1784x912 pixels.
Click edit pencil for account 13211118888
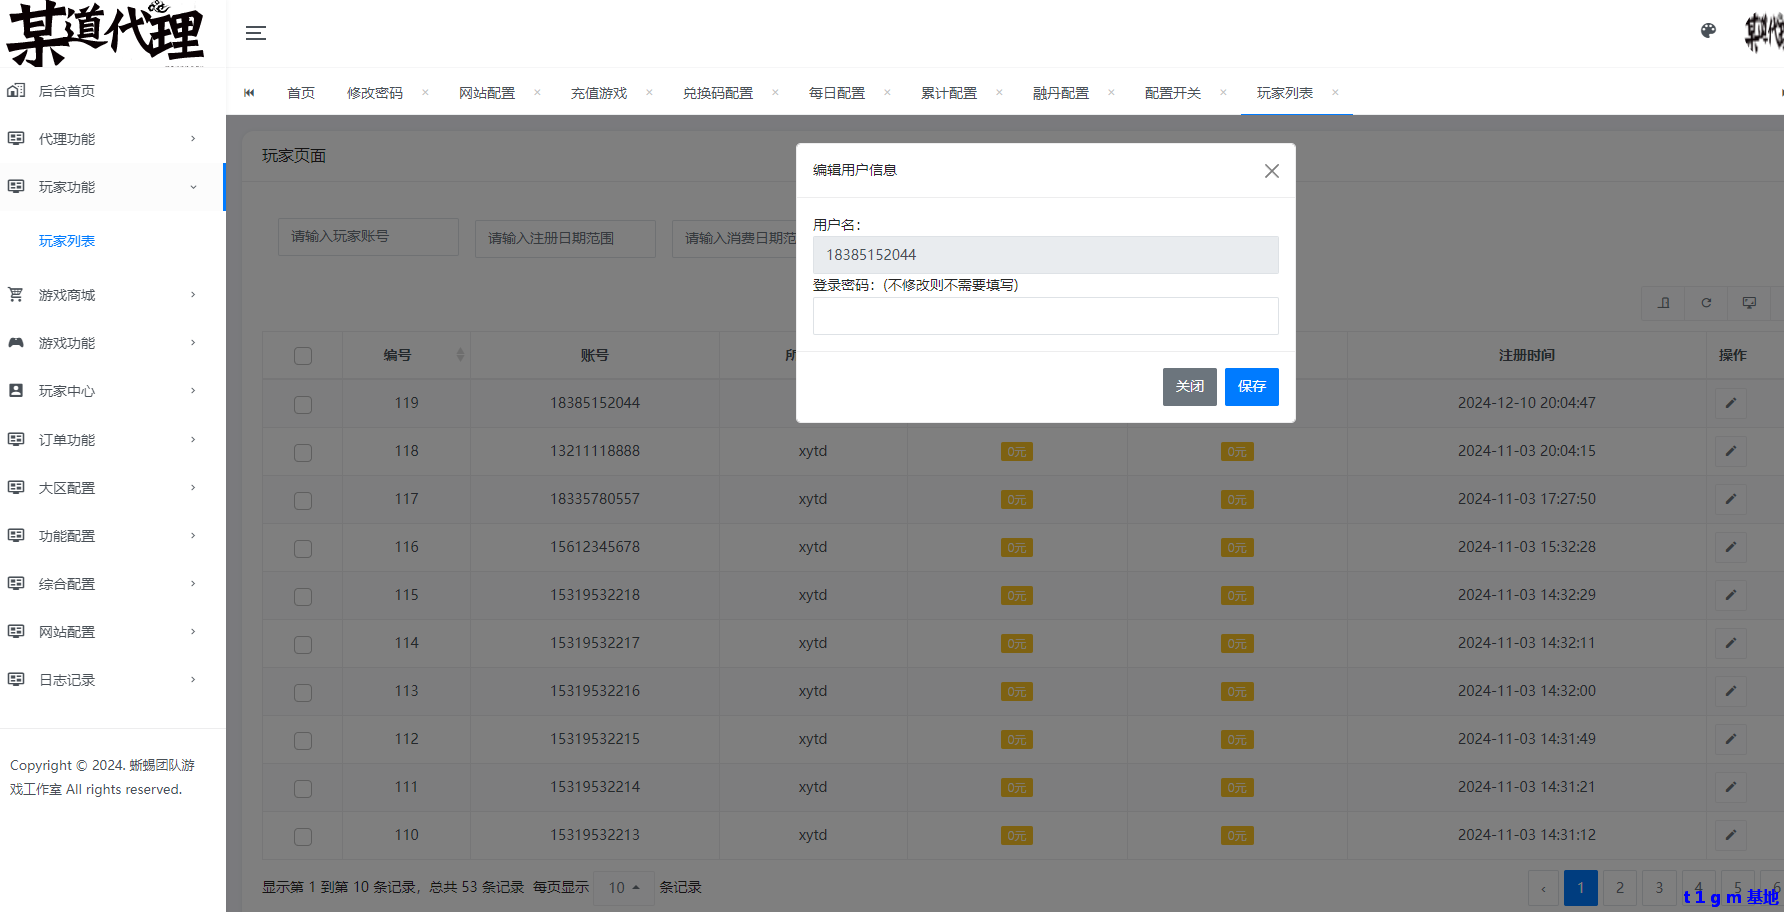coord(1730,451)
